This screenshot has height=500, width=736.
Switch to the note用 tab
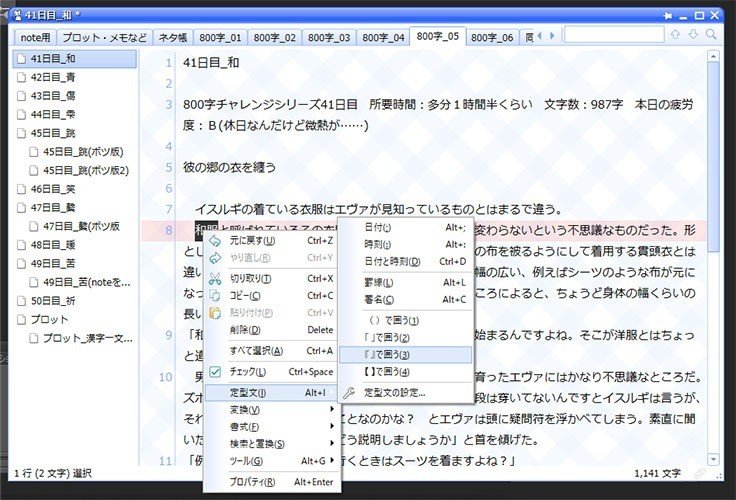coord(35,38)
